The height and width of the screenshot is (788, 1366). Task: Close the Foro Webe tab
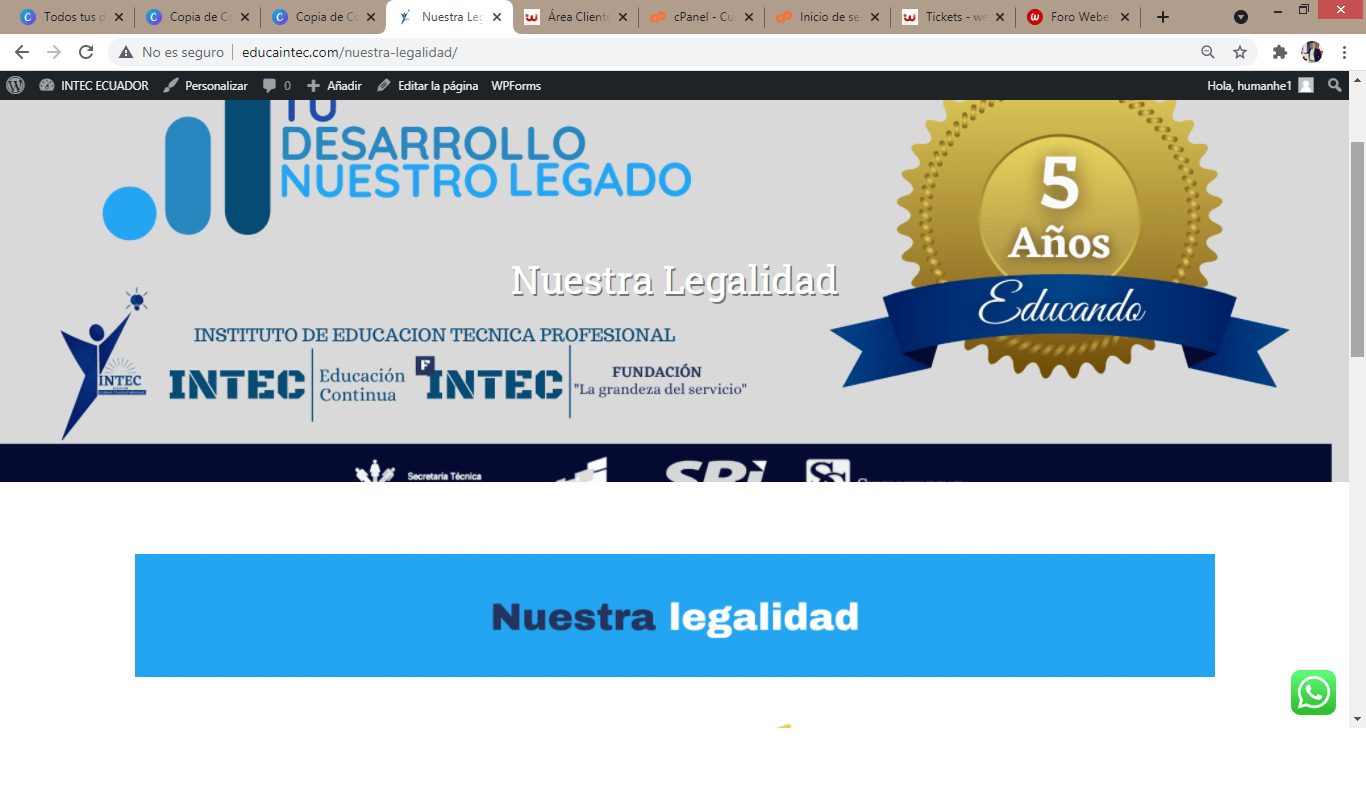(x=1125, y=17)
